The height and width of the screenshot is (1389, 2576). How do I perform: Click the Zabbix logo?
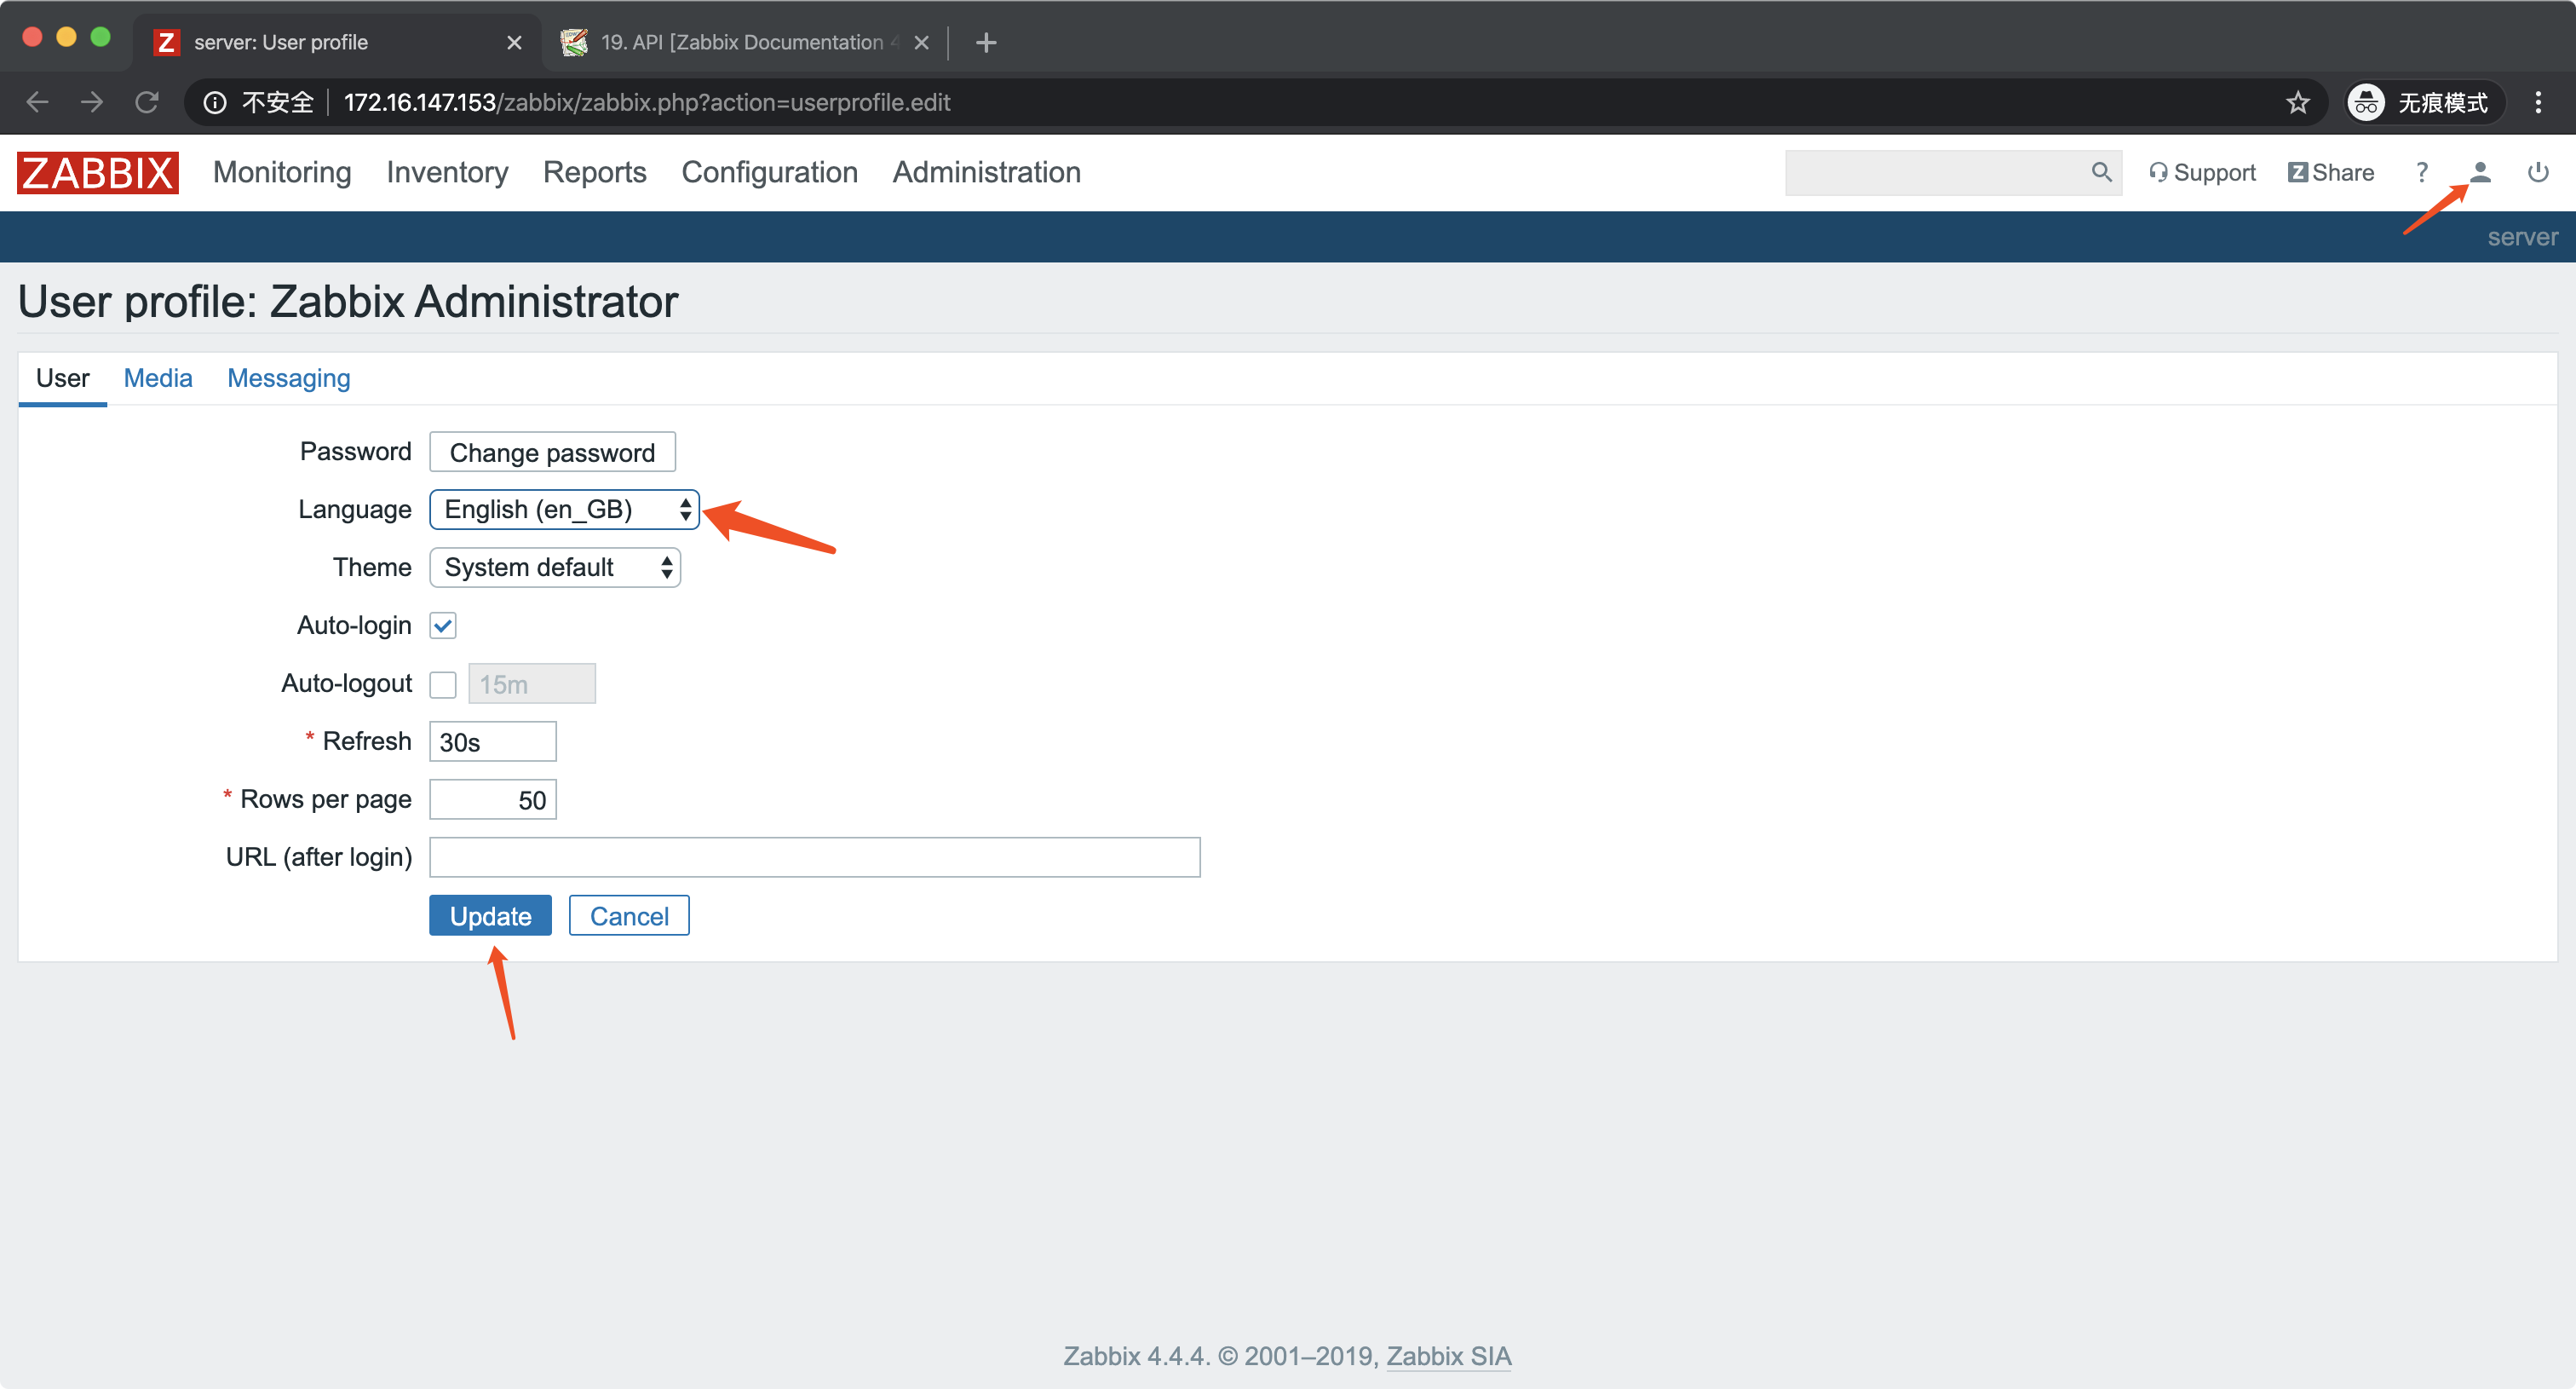(x=97, y=172)
